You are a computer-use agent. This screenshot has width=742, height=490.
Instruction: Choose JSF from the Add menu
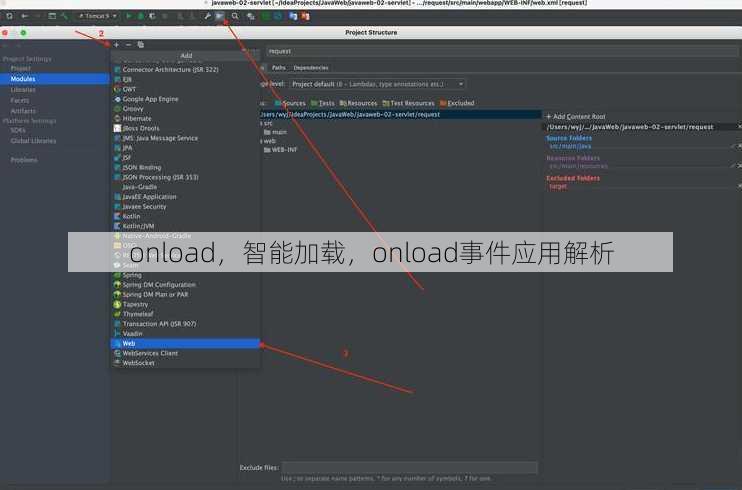pyautogui.click(x=186, y=158)
